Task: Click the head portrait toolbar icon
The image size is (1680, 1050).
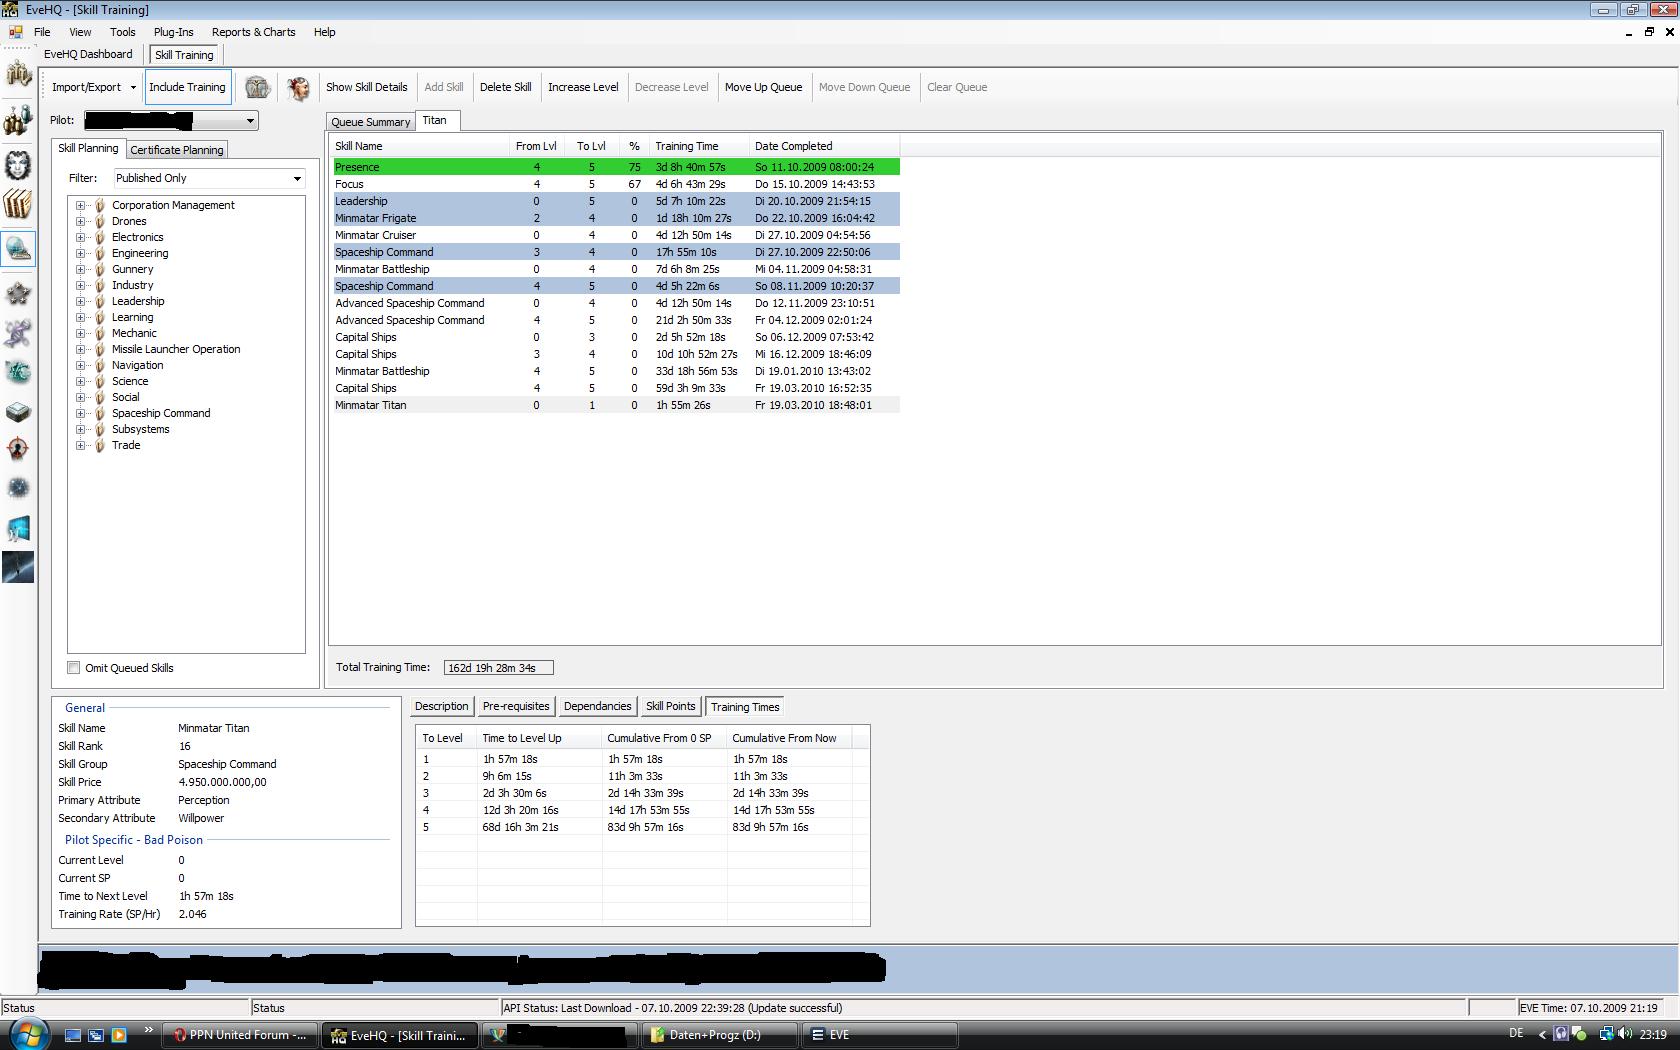Action: pos(298,88)
